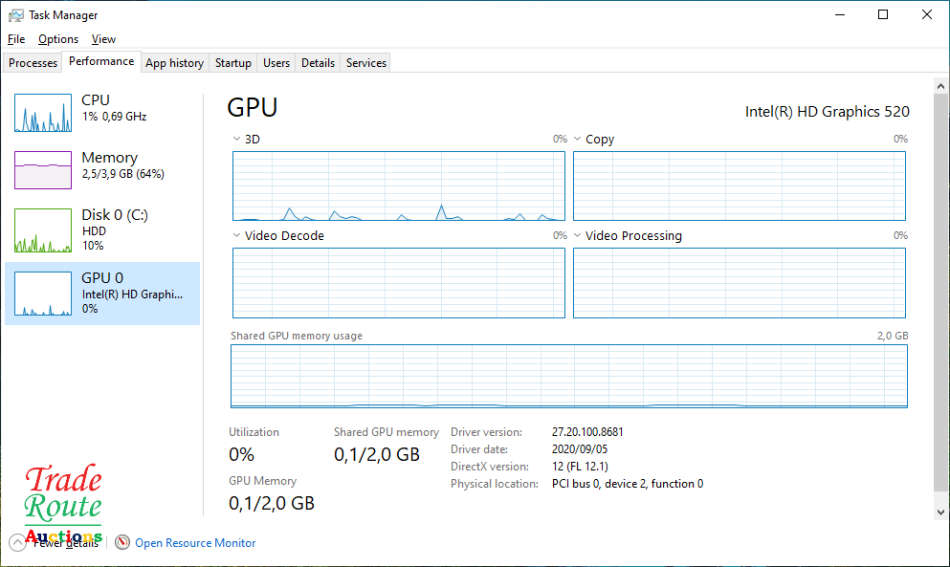This screenshot has height=567, width=950.
Task: Open the Copy graph engine dropdown
Action: click(x=577, y=140)
